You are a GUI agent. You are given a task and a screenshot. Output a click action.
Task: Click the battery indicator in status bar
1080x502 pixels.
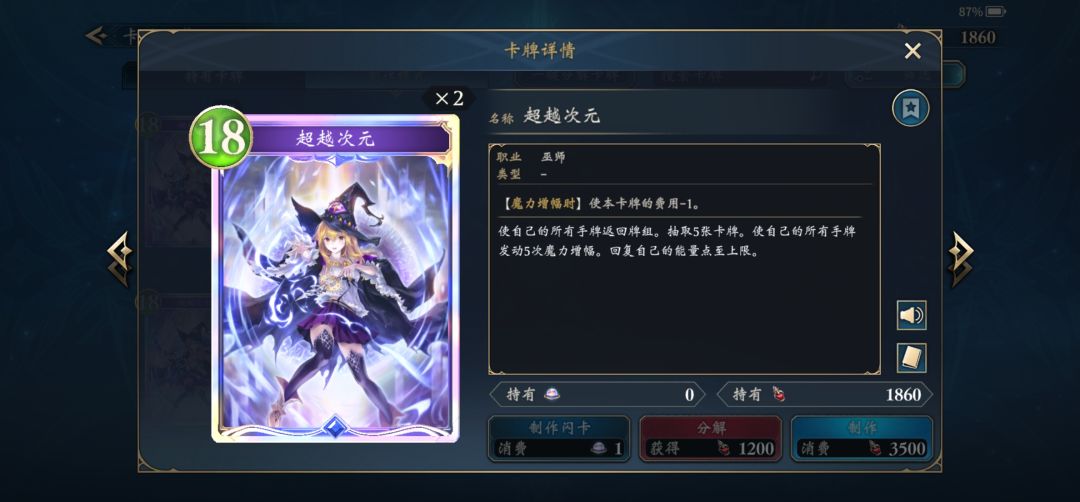995,12
